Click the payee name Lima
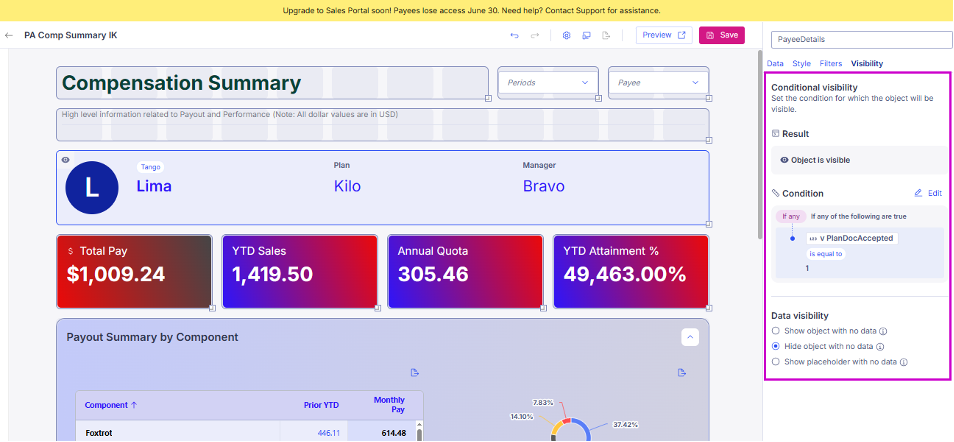The image size is (954, 442). [154, 186]
